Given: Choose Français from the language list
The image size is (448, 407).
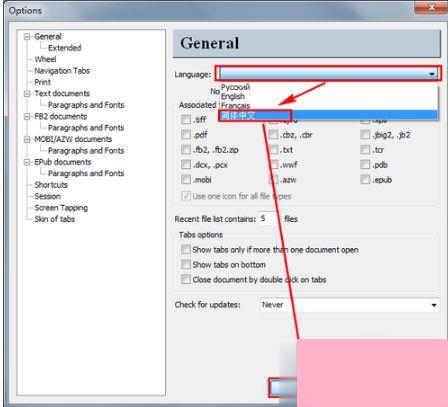Looking at the screenshot, I should (235, 106).
